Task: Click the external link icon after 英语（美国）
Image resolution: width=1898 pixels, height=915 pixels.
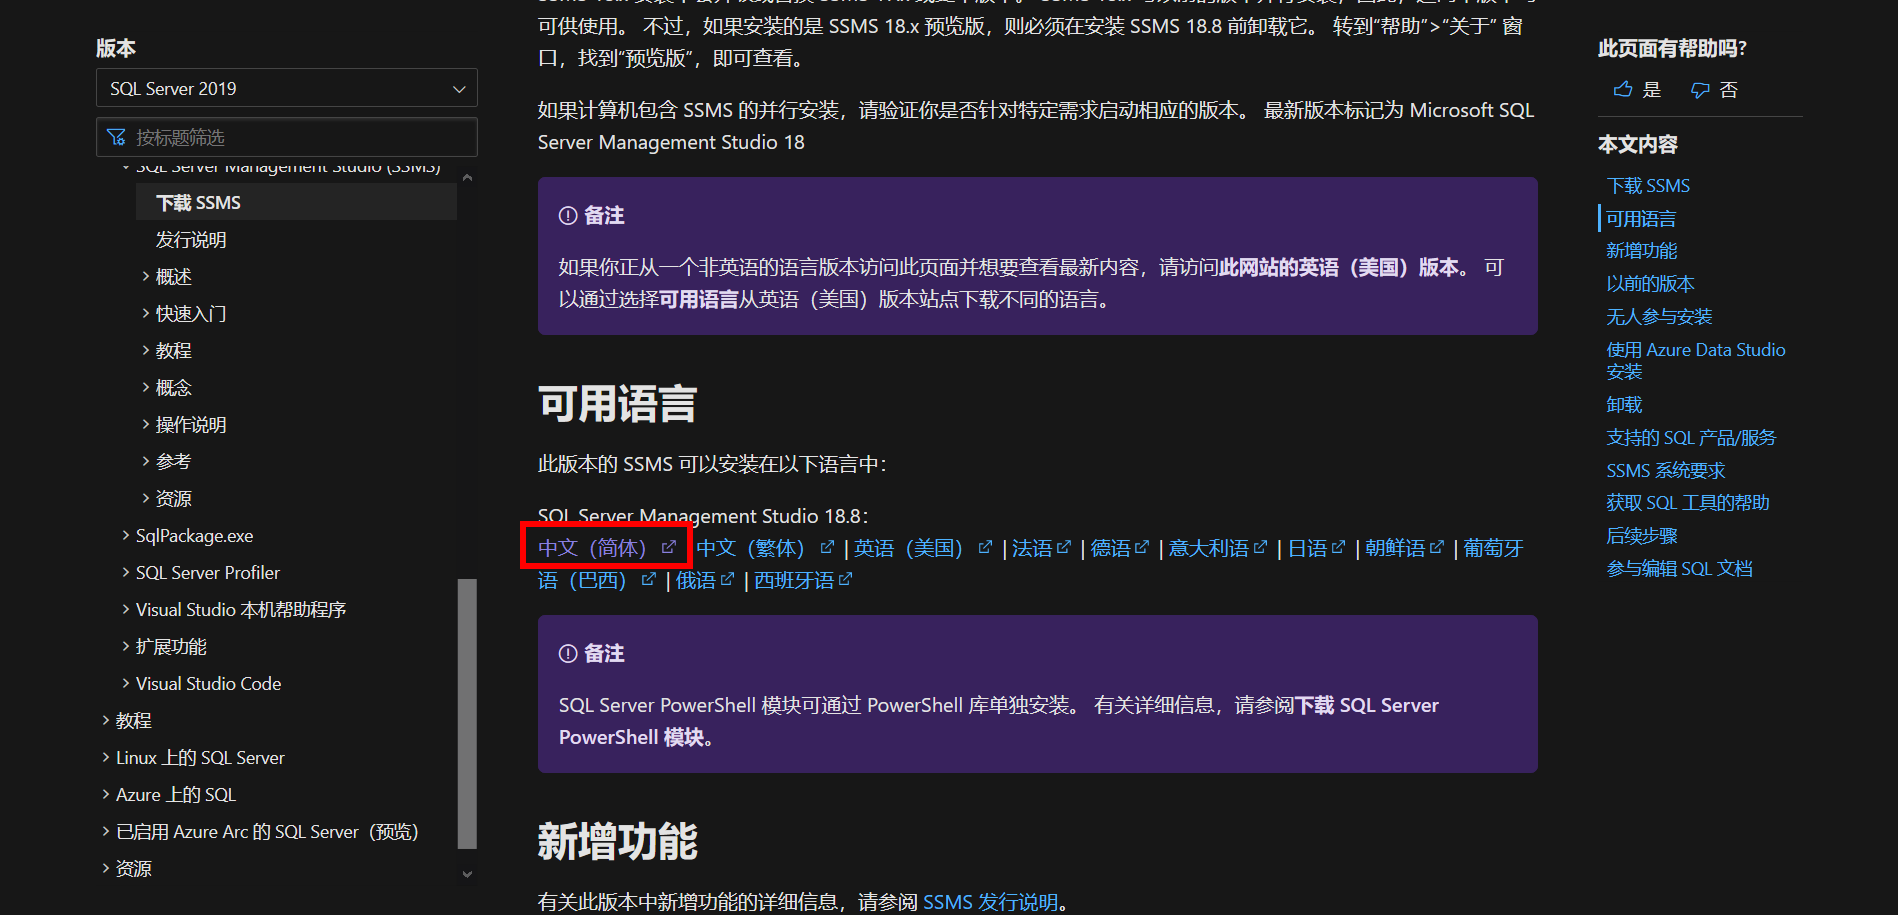Action: (985, 547)
